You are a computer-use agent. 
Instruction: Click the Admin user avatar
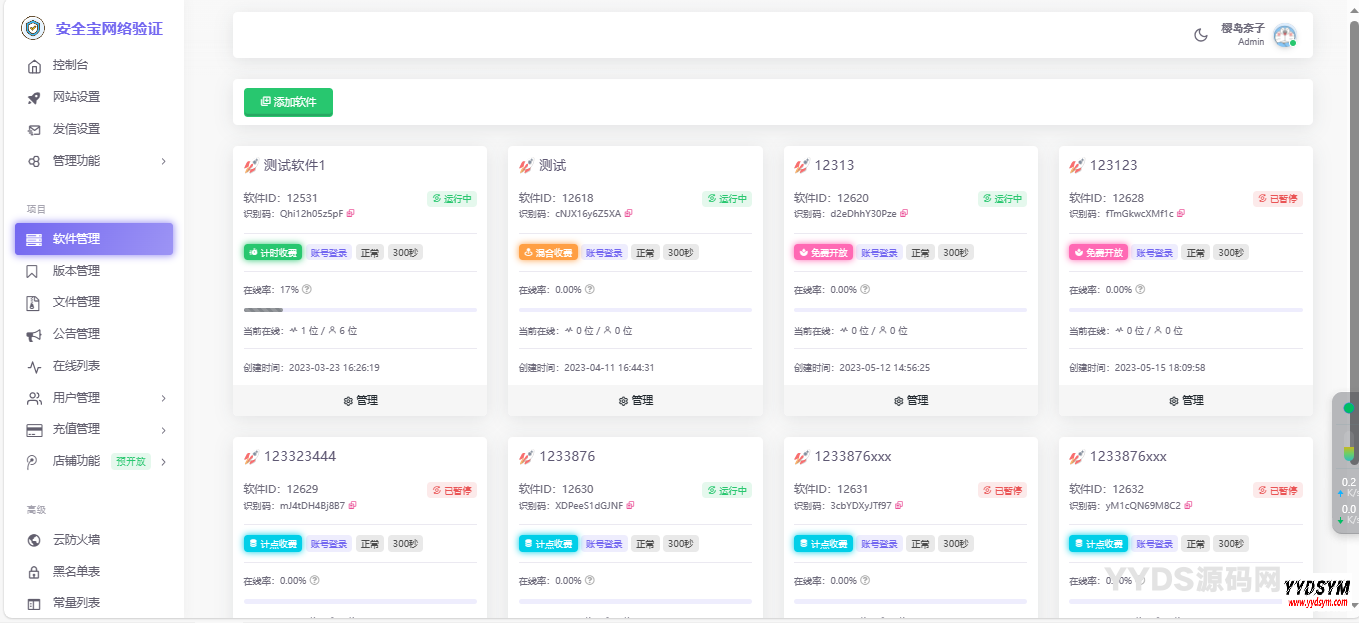pos(1284,36)
